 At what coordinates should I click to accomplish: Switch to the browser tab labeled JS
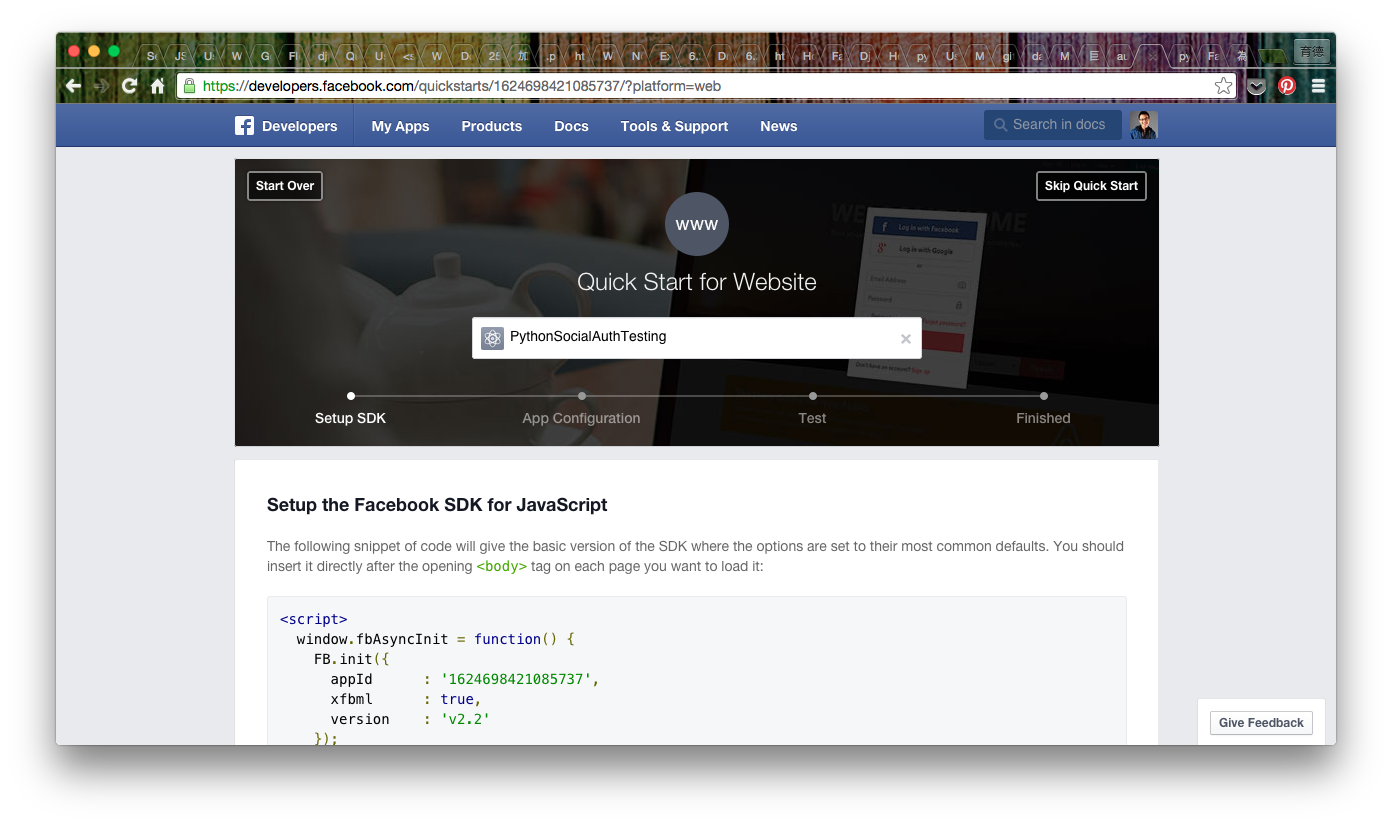click(180, 56)
